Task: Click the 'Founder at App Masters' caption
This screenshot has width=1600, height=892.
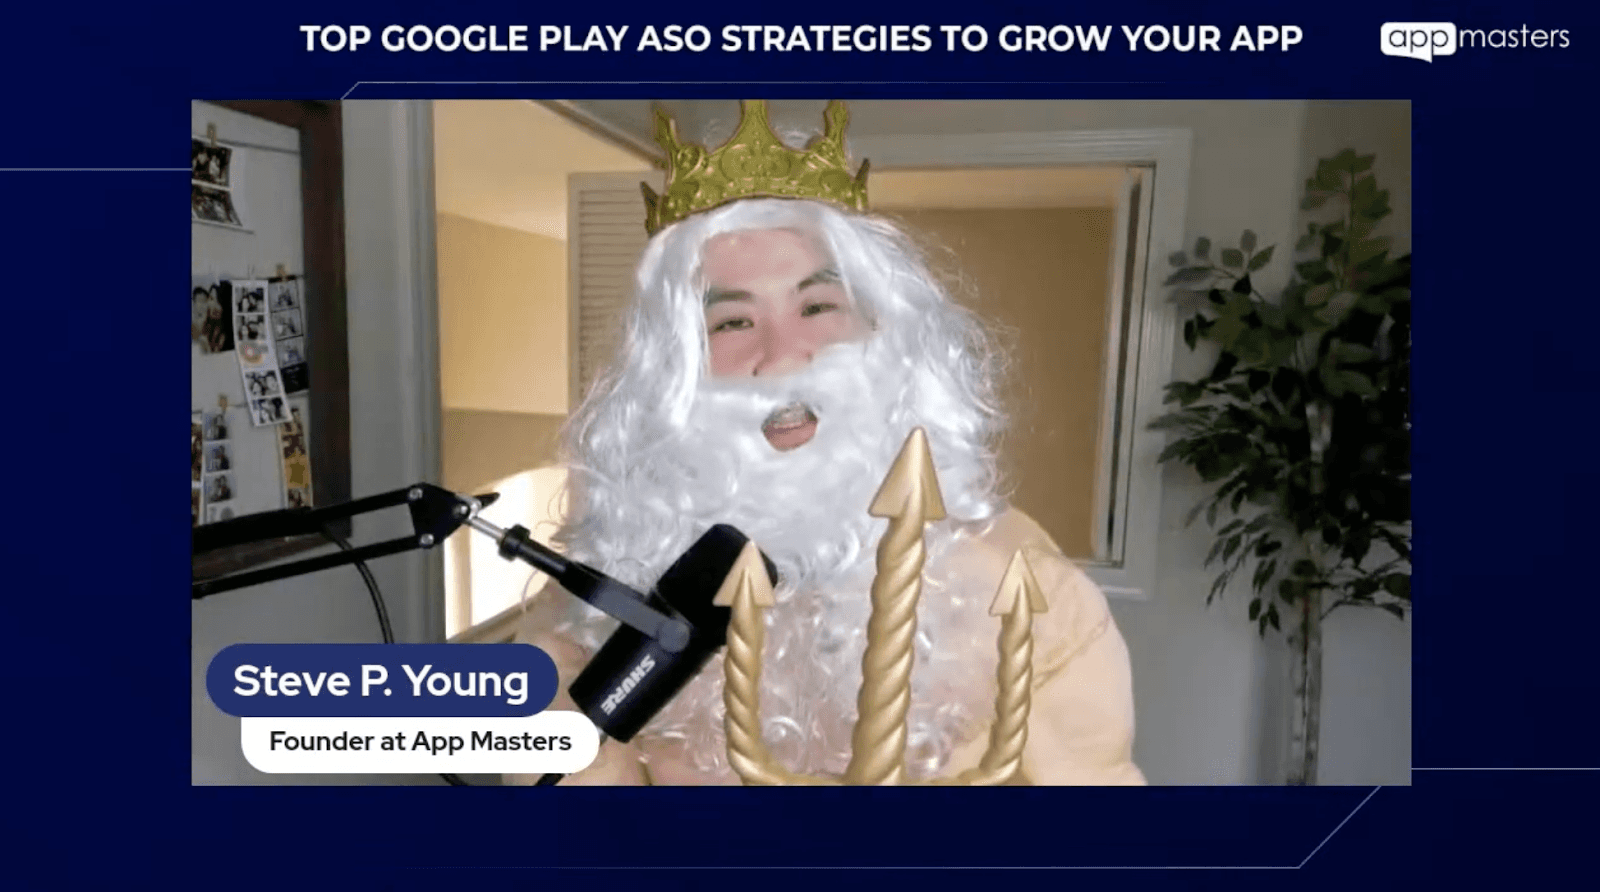Action: click(x=420, y=741)
